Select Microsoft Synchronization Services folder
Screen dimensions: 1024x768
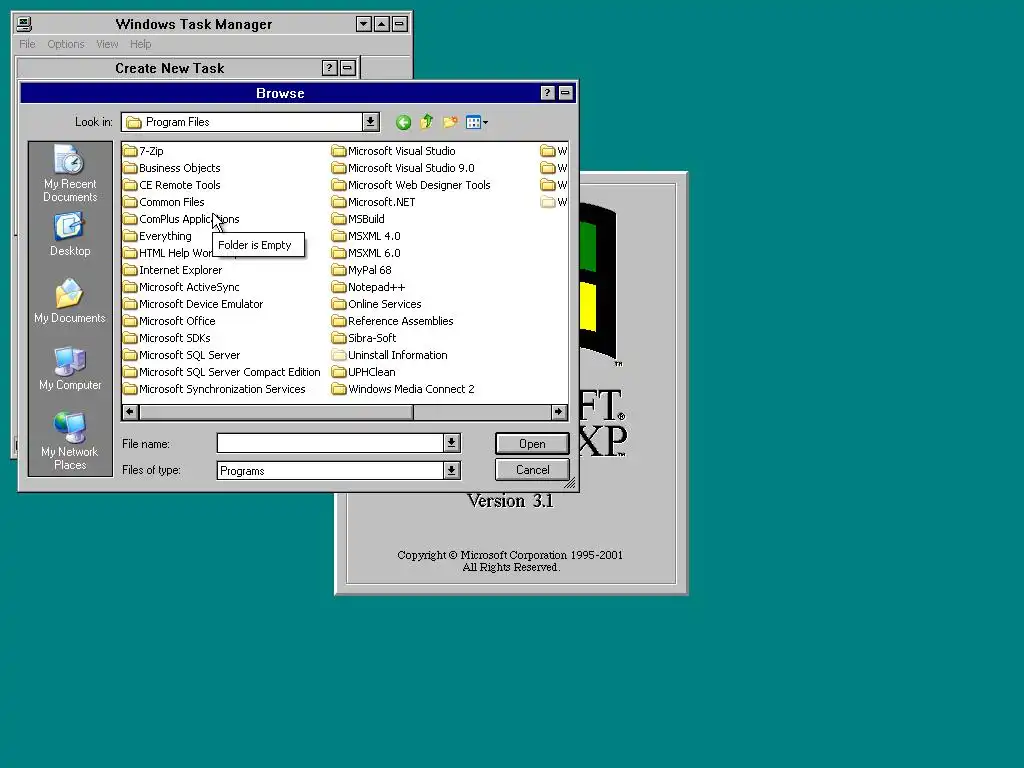(215, 389)
